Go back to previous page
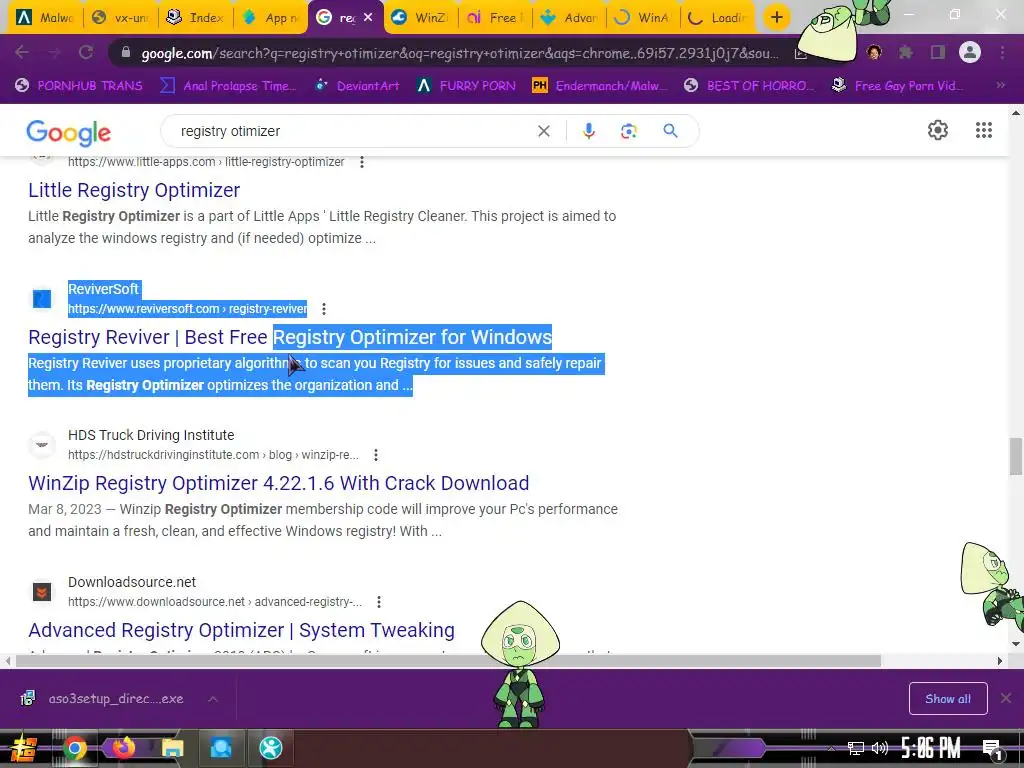Screen dimensions: 1024x768 pyautogui.click(x=22, y=52)
